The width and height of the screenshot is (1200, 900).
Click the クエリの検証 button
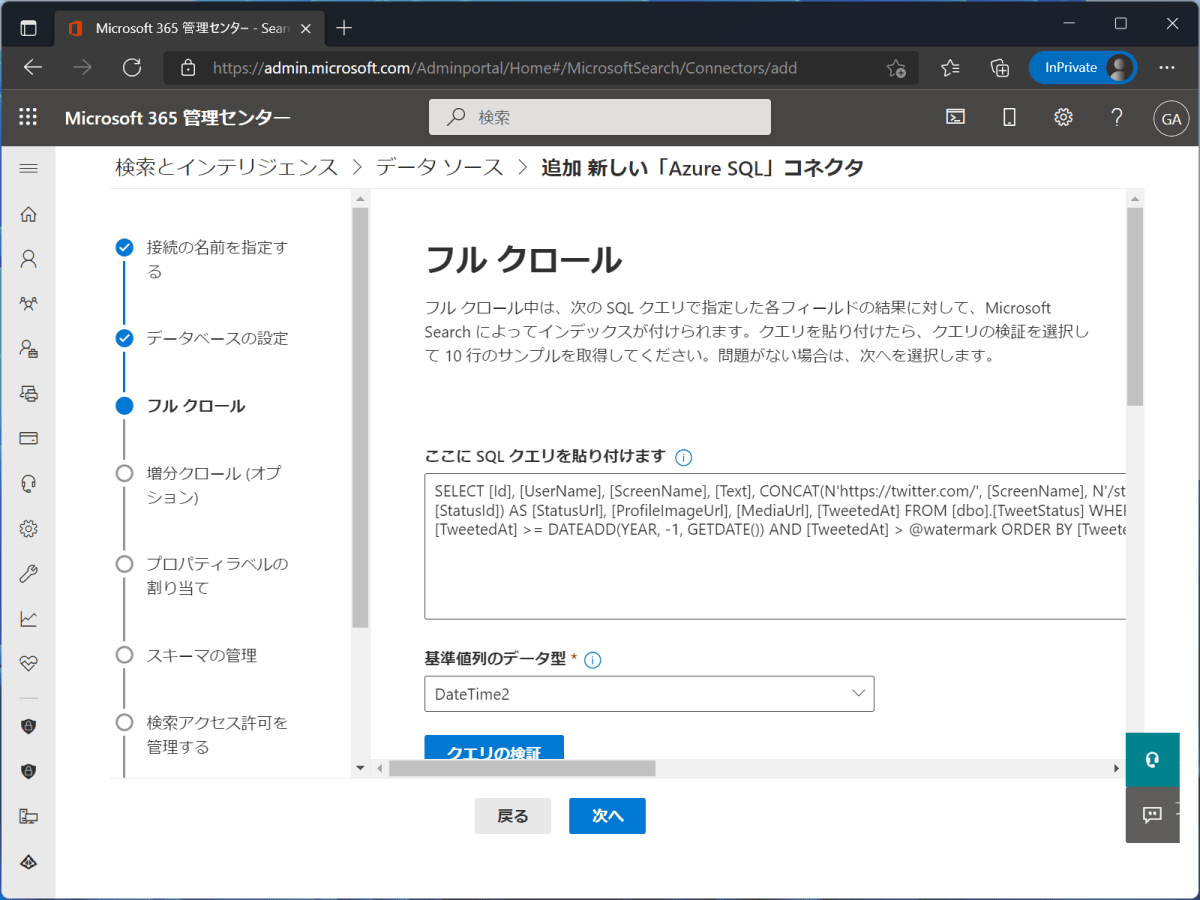pyautogui.click(x=494, y=748)
